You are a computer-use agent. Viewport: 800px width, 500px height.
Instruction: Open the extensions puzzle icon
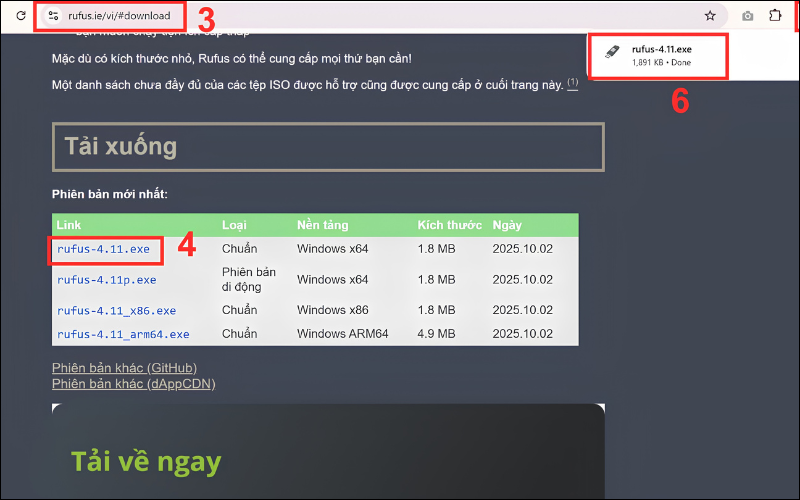coord(775,16)
